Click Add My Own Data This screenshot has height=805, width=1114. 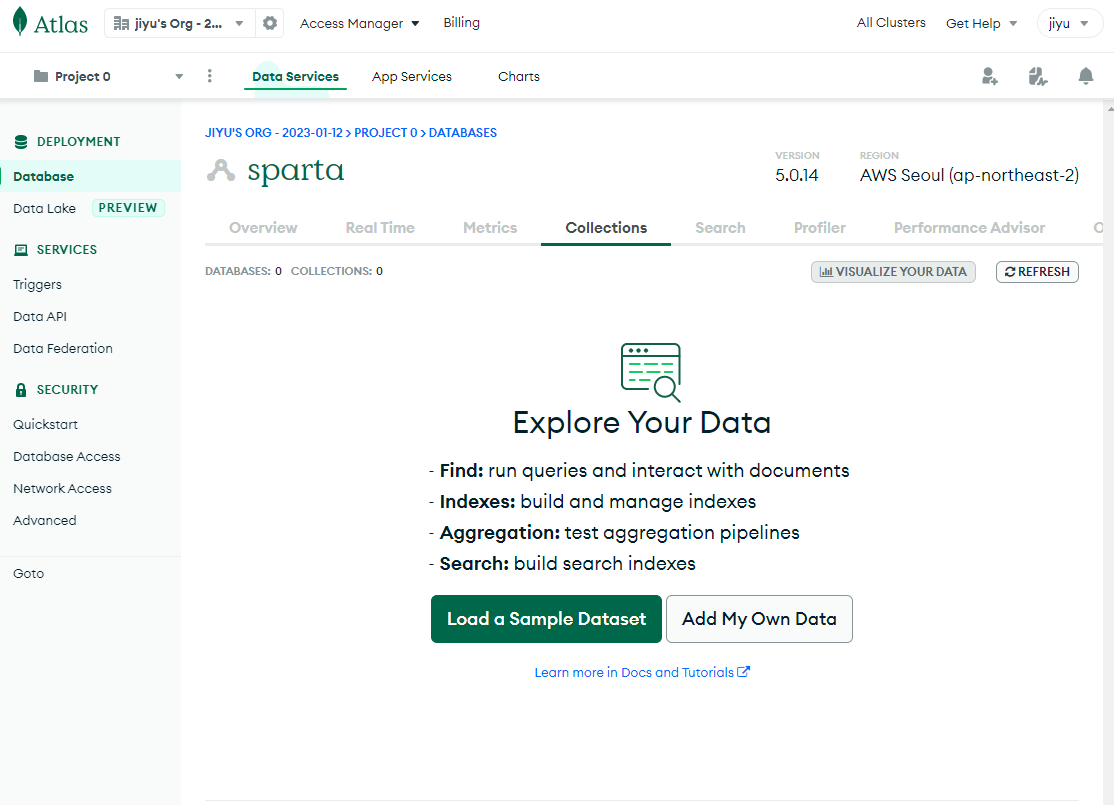point(759,619)
